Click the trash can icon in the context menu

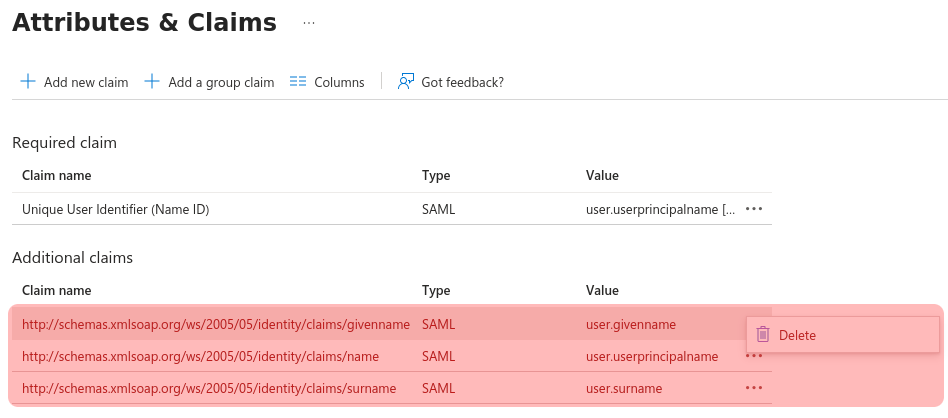[763, 335]
